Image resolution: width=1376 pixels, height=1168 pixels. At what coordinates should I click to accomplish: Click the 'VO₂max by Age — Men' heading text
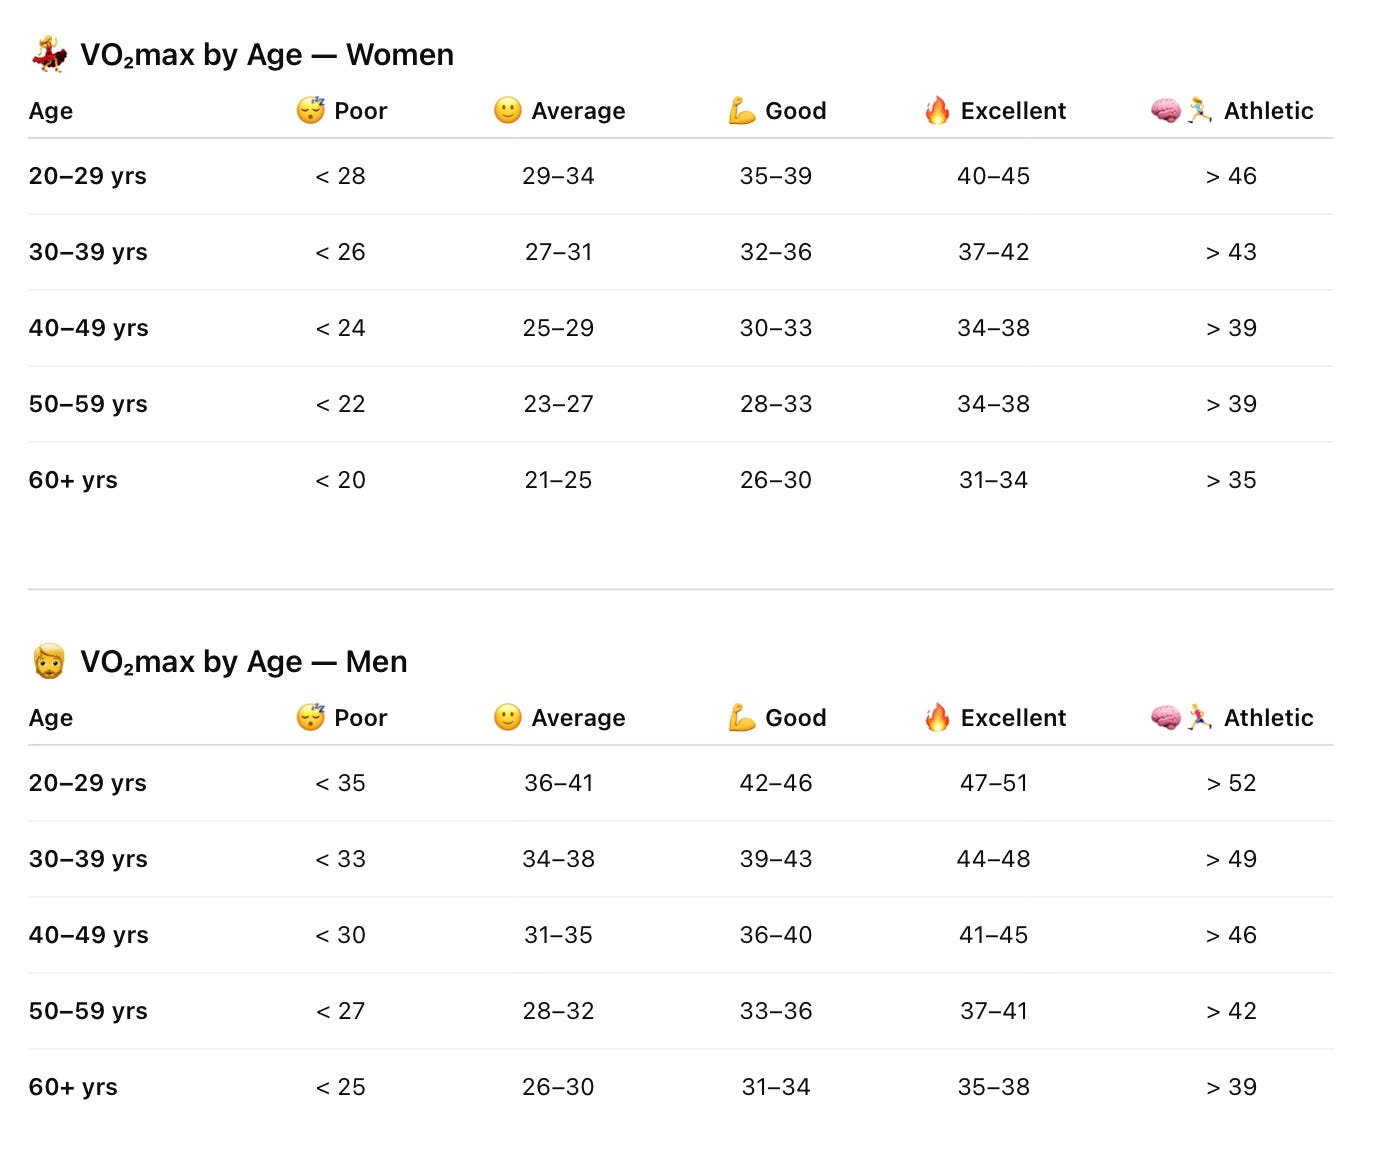coord(243,662)
